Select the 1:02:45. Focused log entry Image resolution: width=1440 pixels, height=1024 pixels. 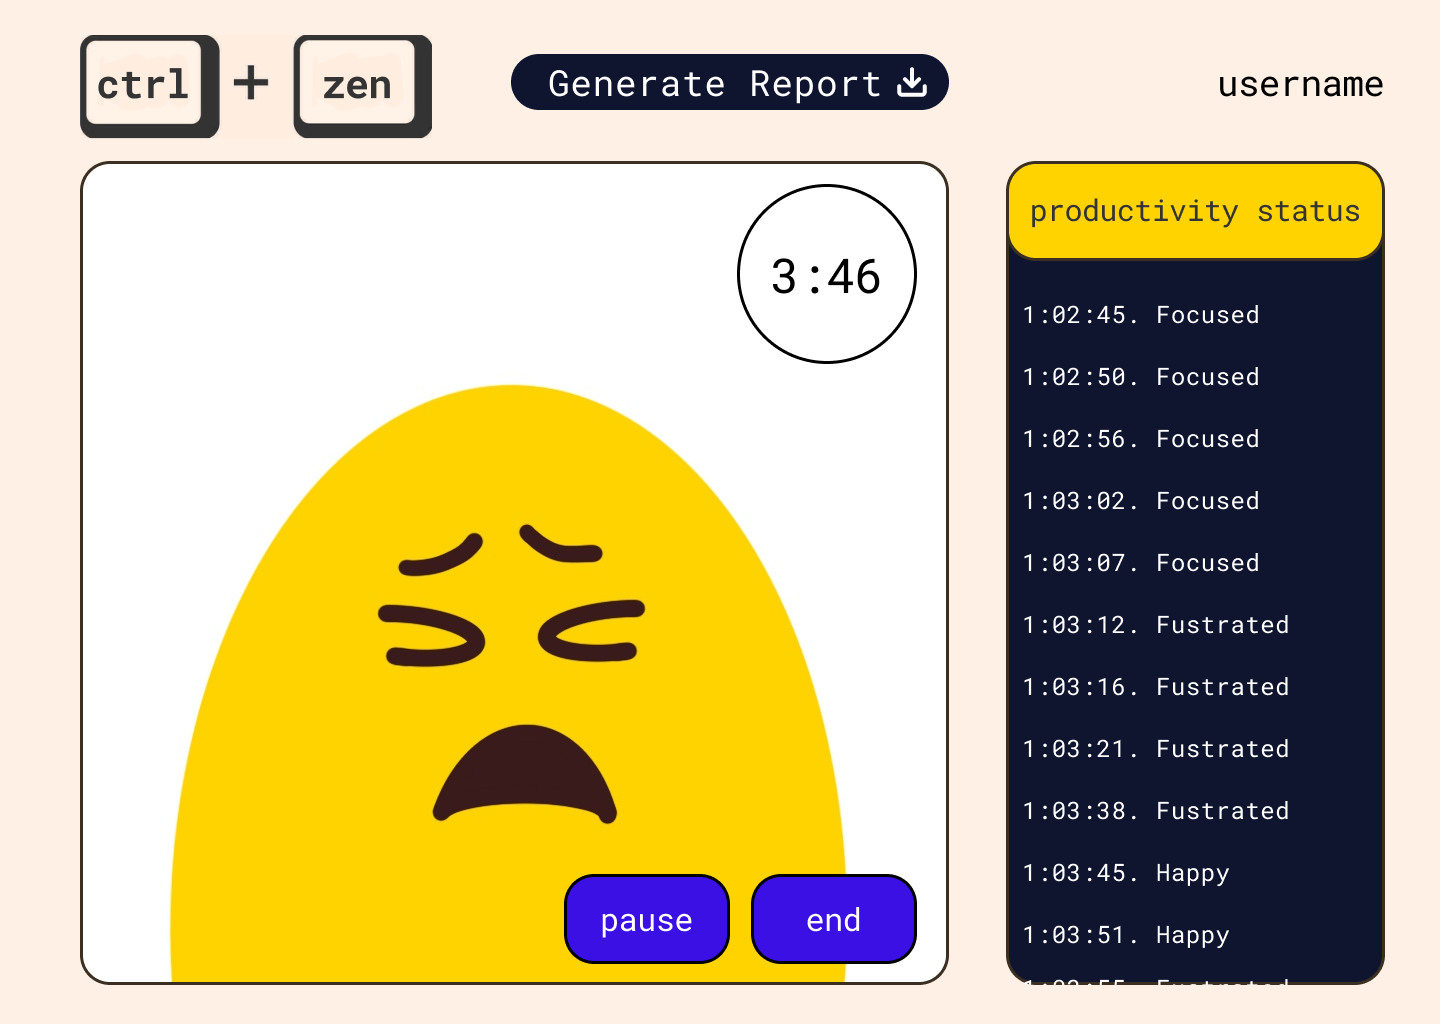1141,315
